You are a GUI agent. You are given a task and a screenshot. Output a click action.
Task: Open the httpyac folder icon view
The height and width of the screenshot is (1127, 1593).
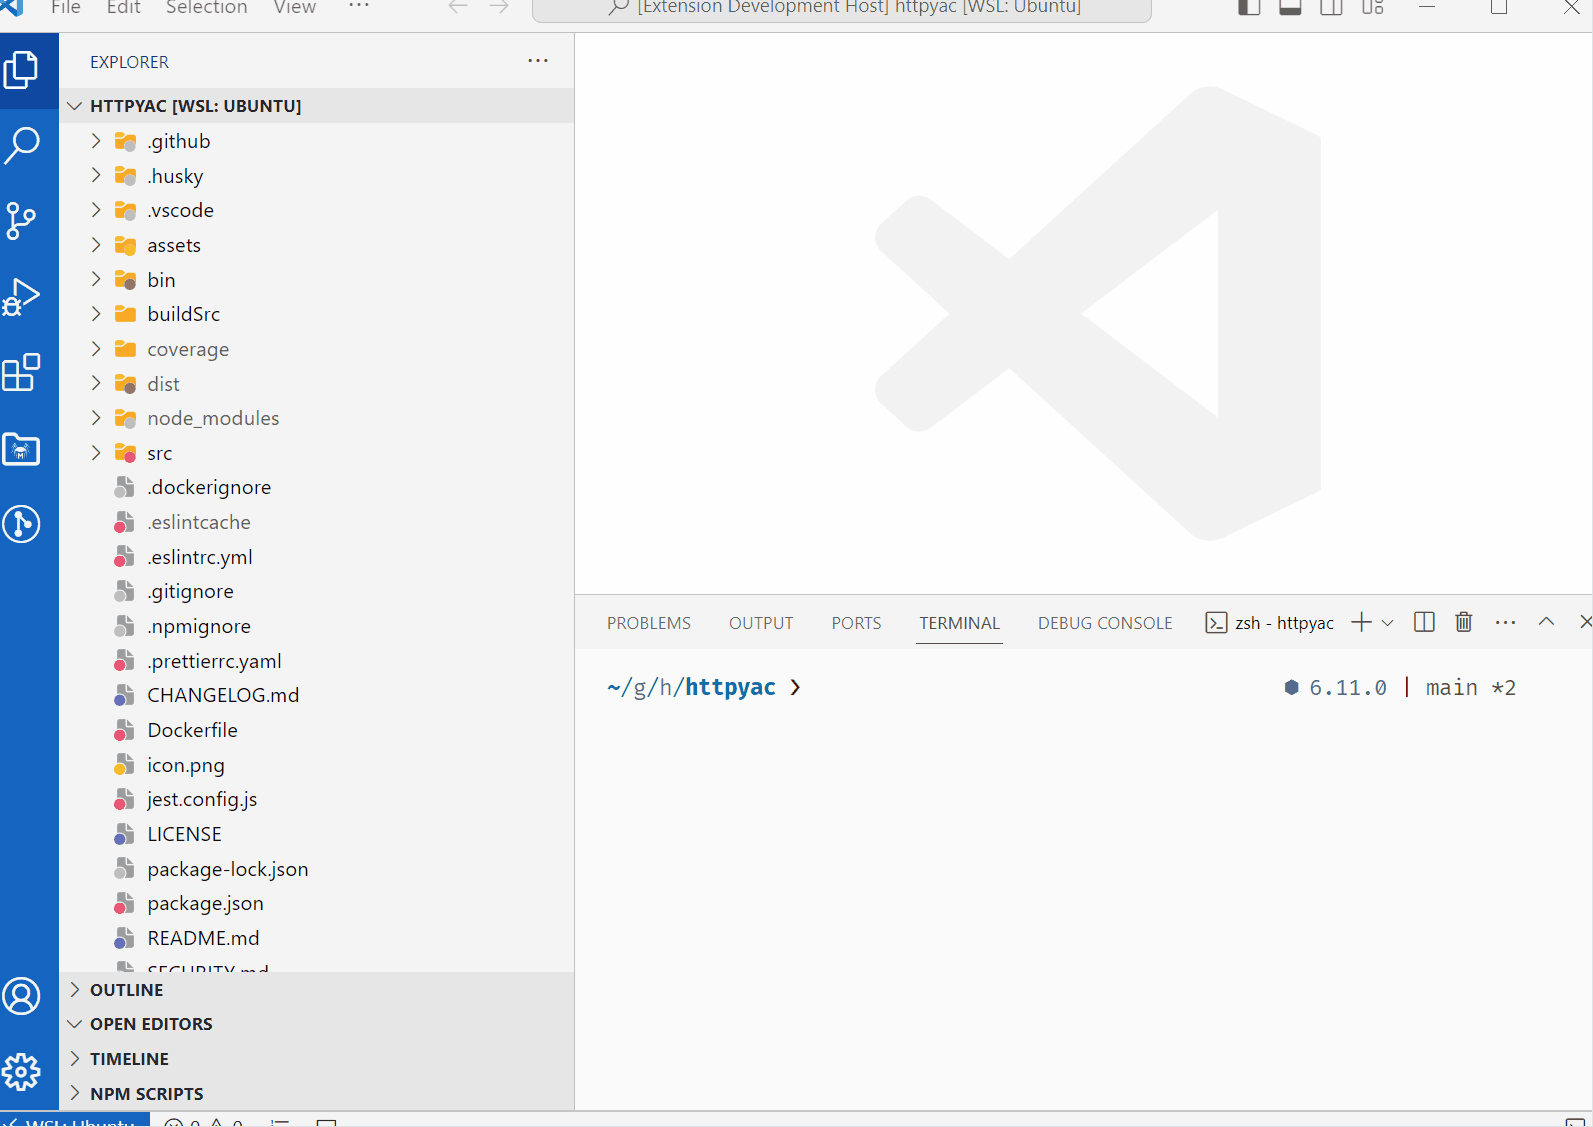pos(22,449)
